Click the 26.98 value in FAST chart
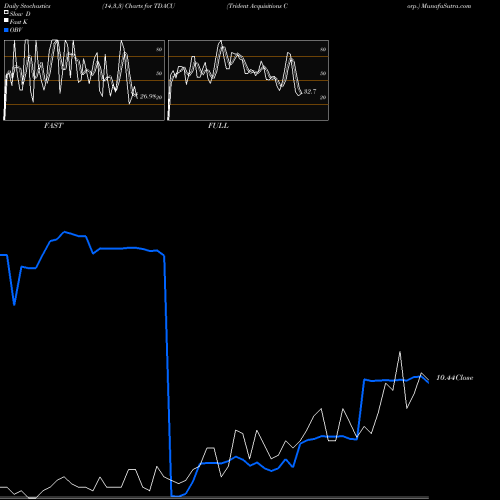The image size is (500, 500). [148, 97]
